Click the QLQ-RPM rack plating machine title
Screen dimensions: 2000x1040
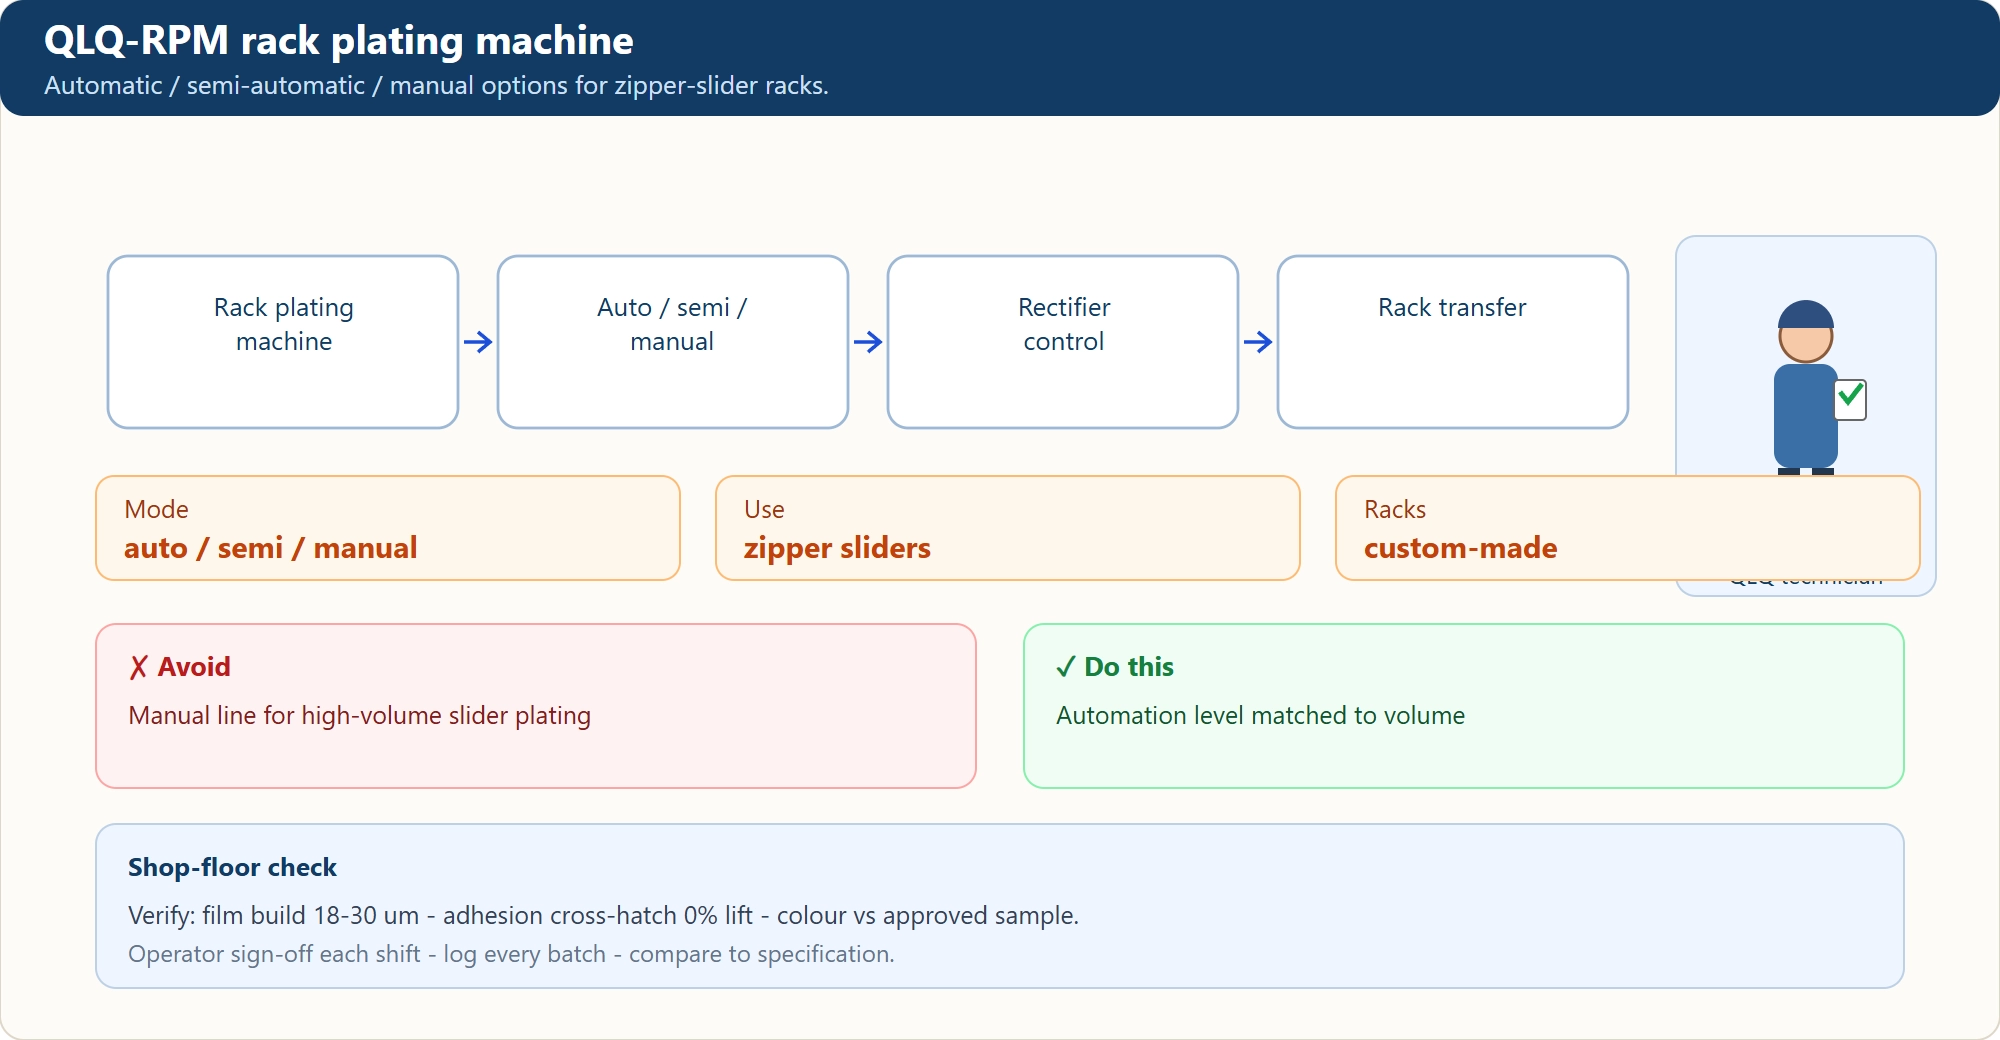click(x=339, y=41)
